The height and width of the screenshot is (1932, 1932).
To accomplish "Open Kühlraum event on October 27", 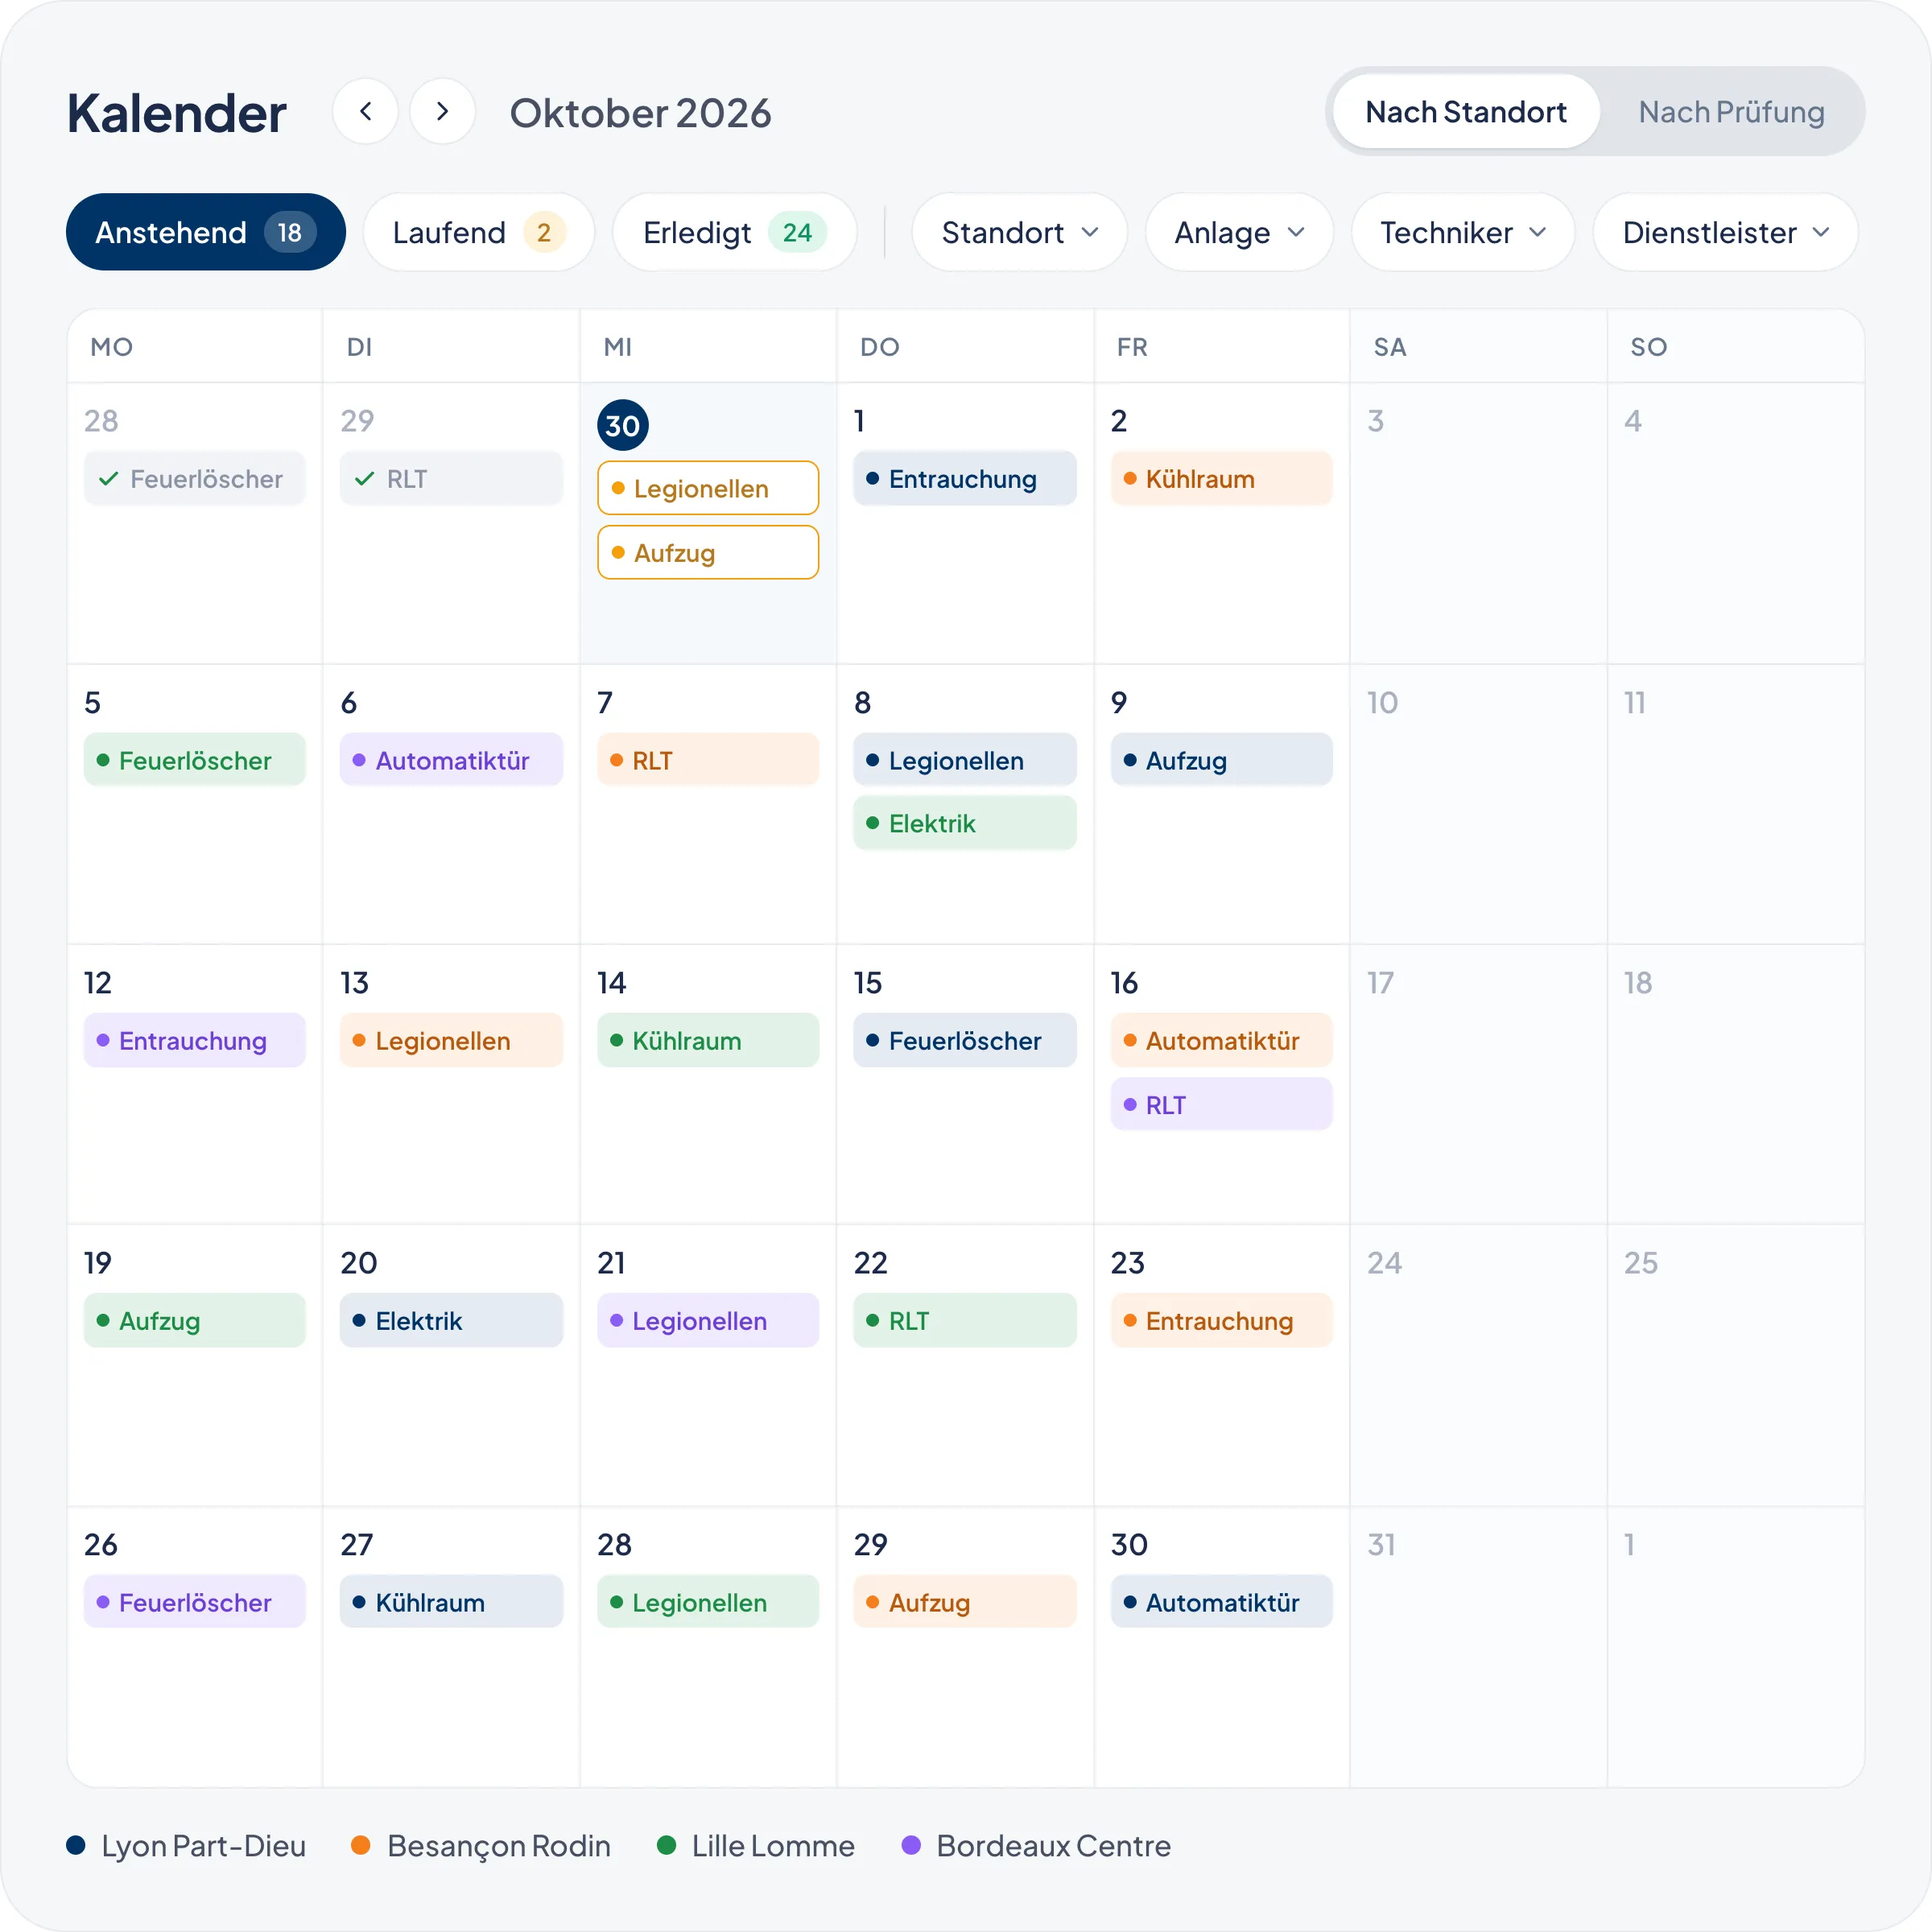I will [x=451, y=1602].
